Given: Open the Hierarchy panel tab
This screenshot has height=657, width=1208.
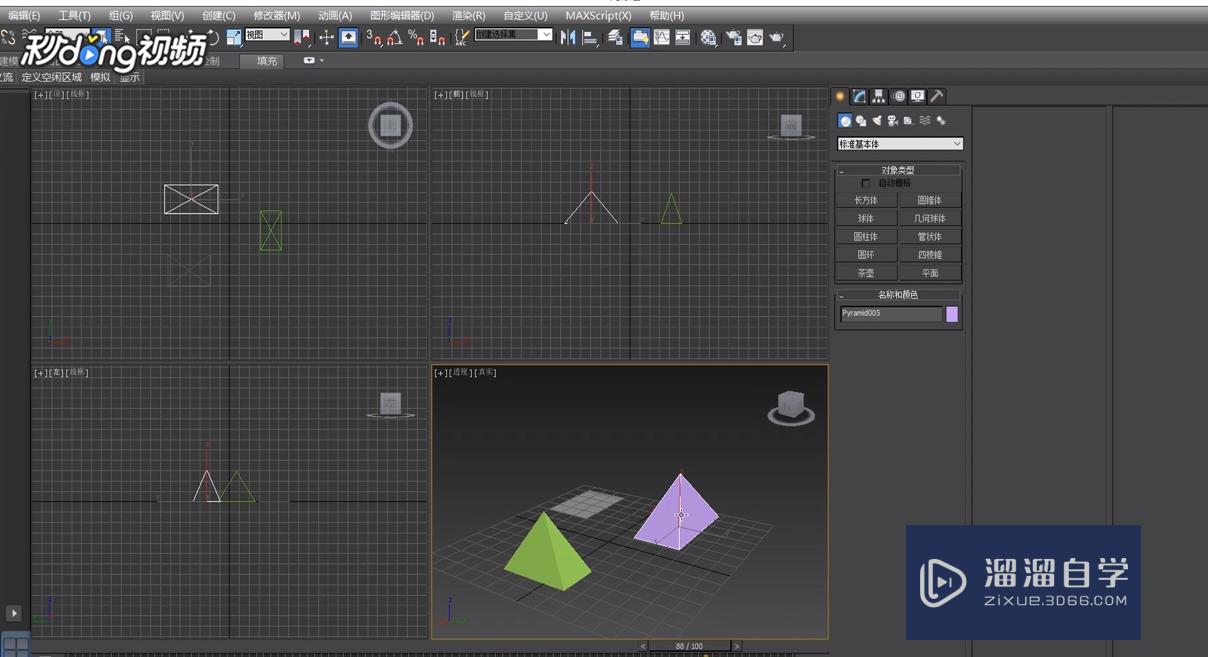Looking at the screenshot, I should point(878,97).
